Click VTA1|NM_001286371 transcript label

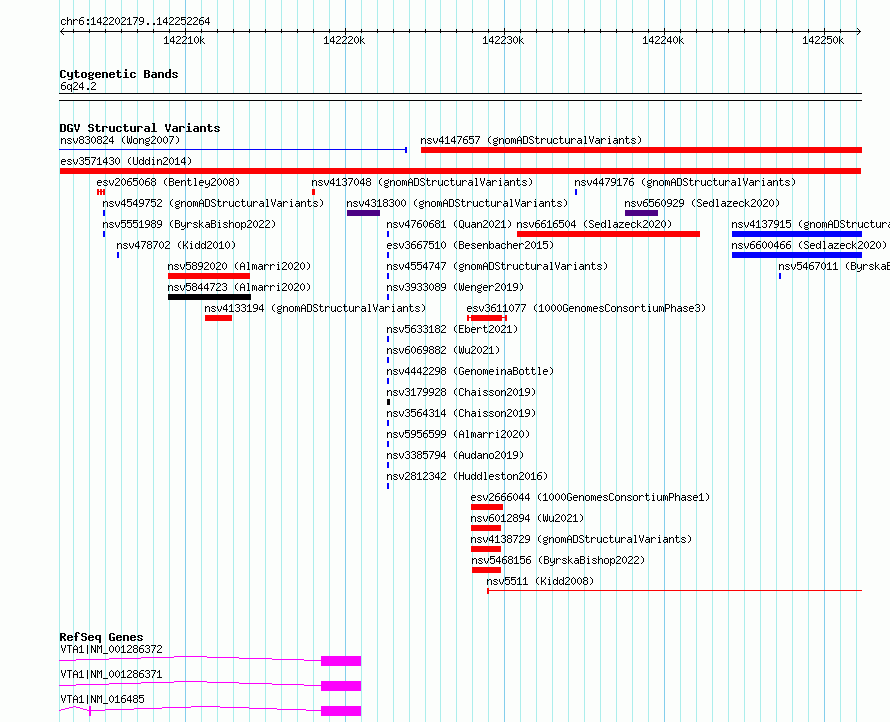pos(111,674)
